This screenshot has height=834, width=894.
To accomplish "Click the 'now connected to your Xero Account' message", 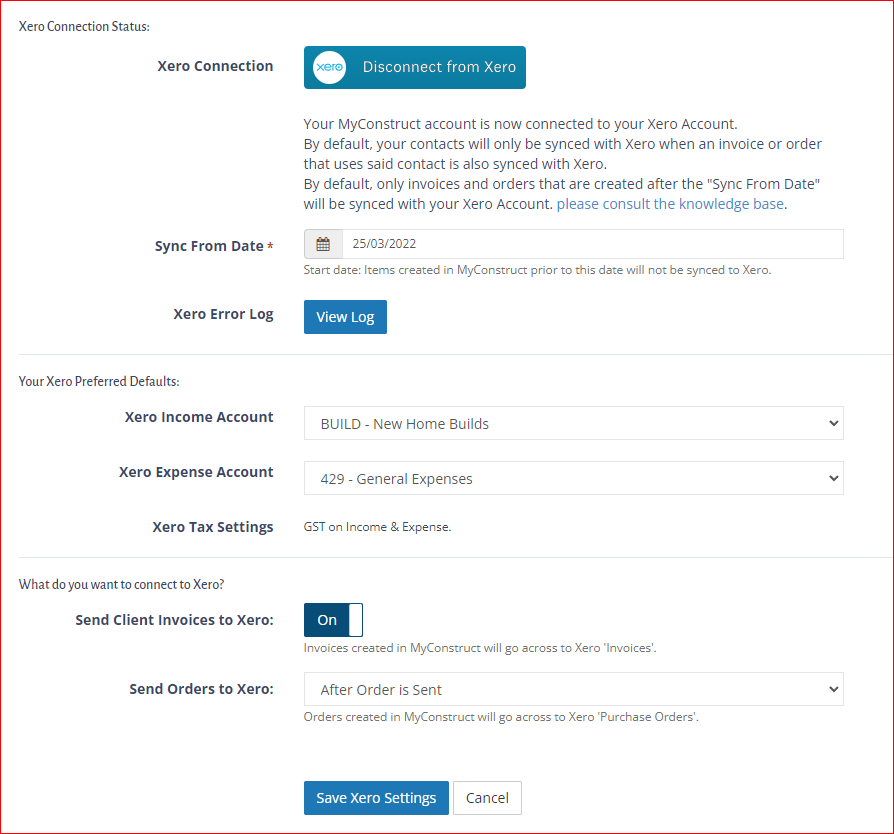I will 520,124.
